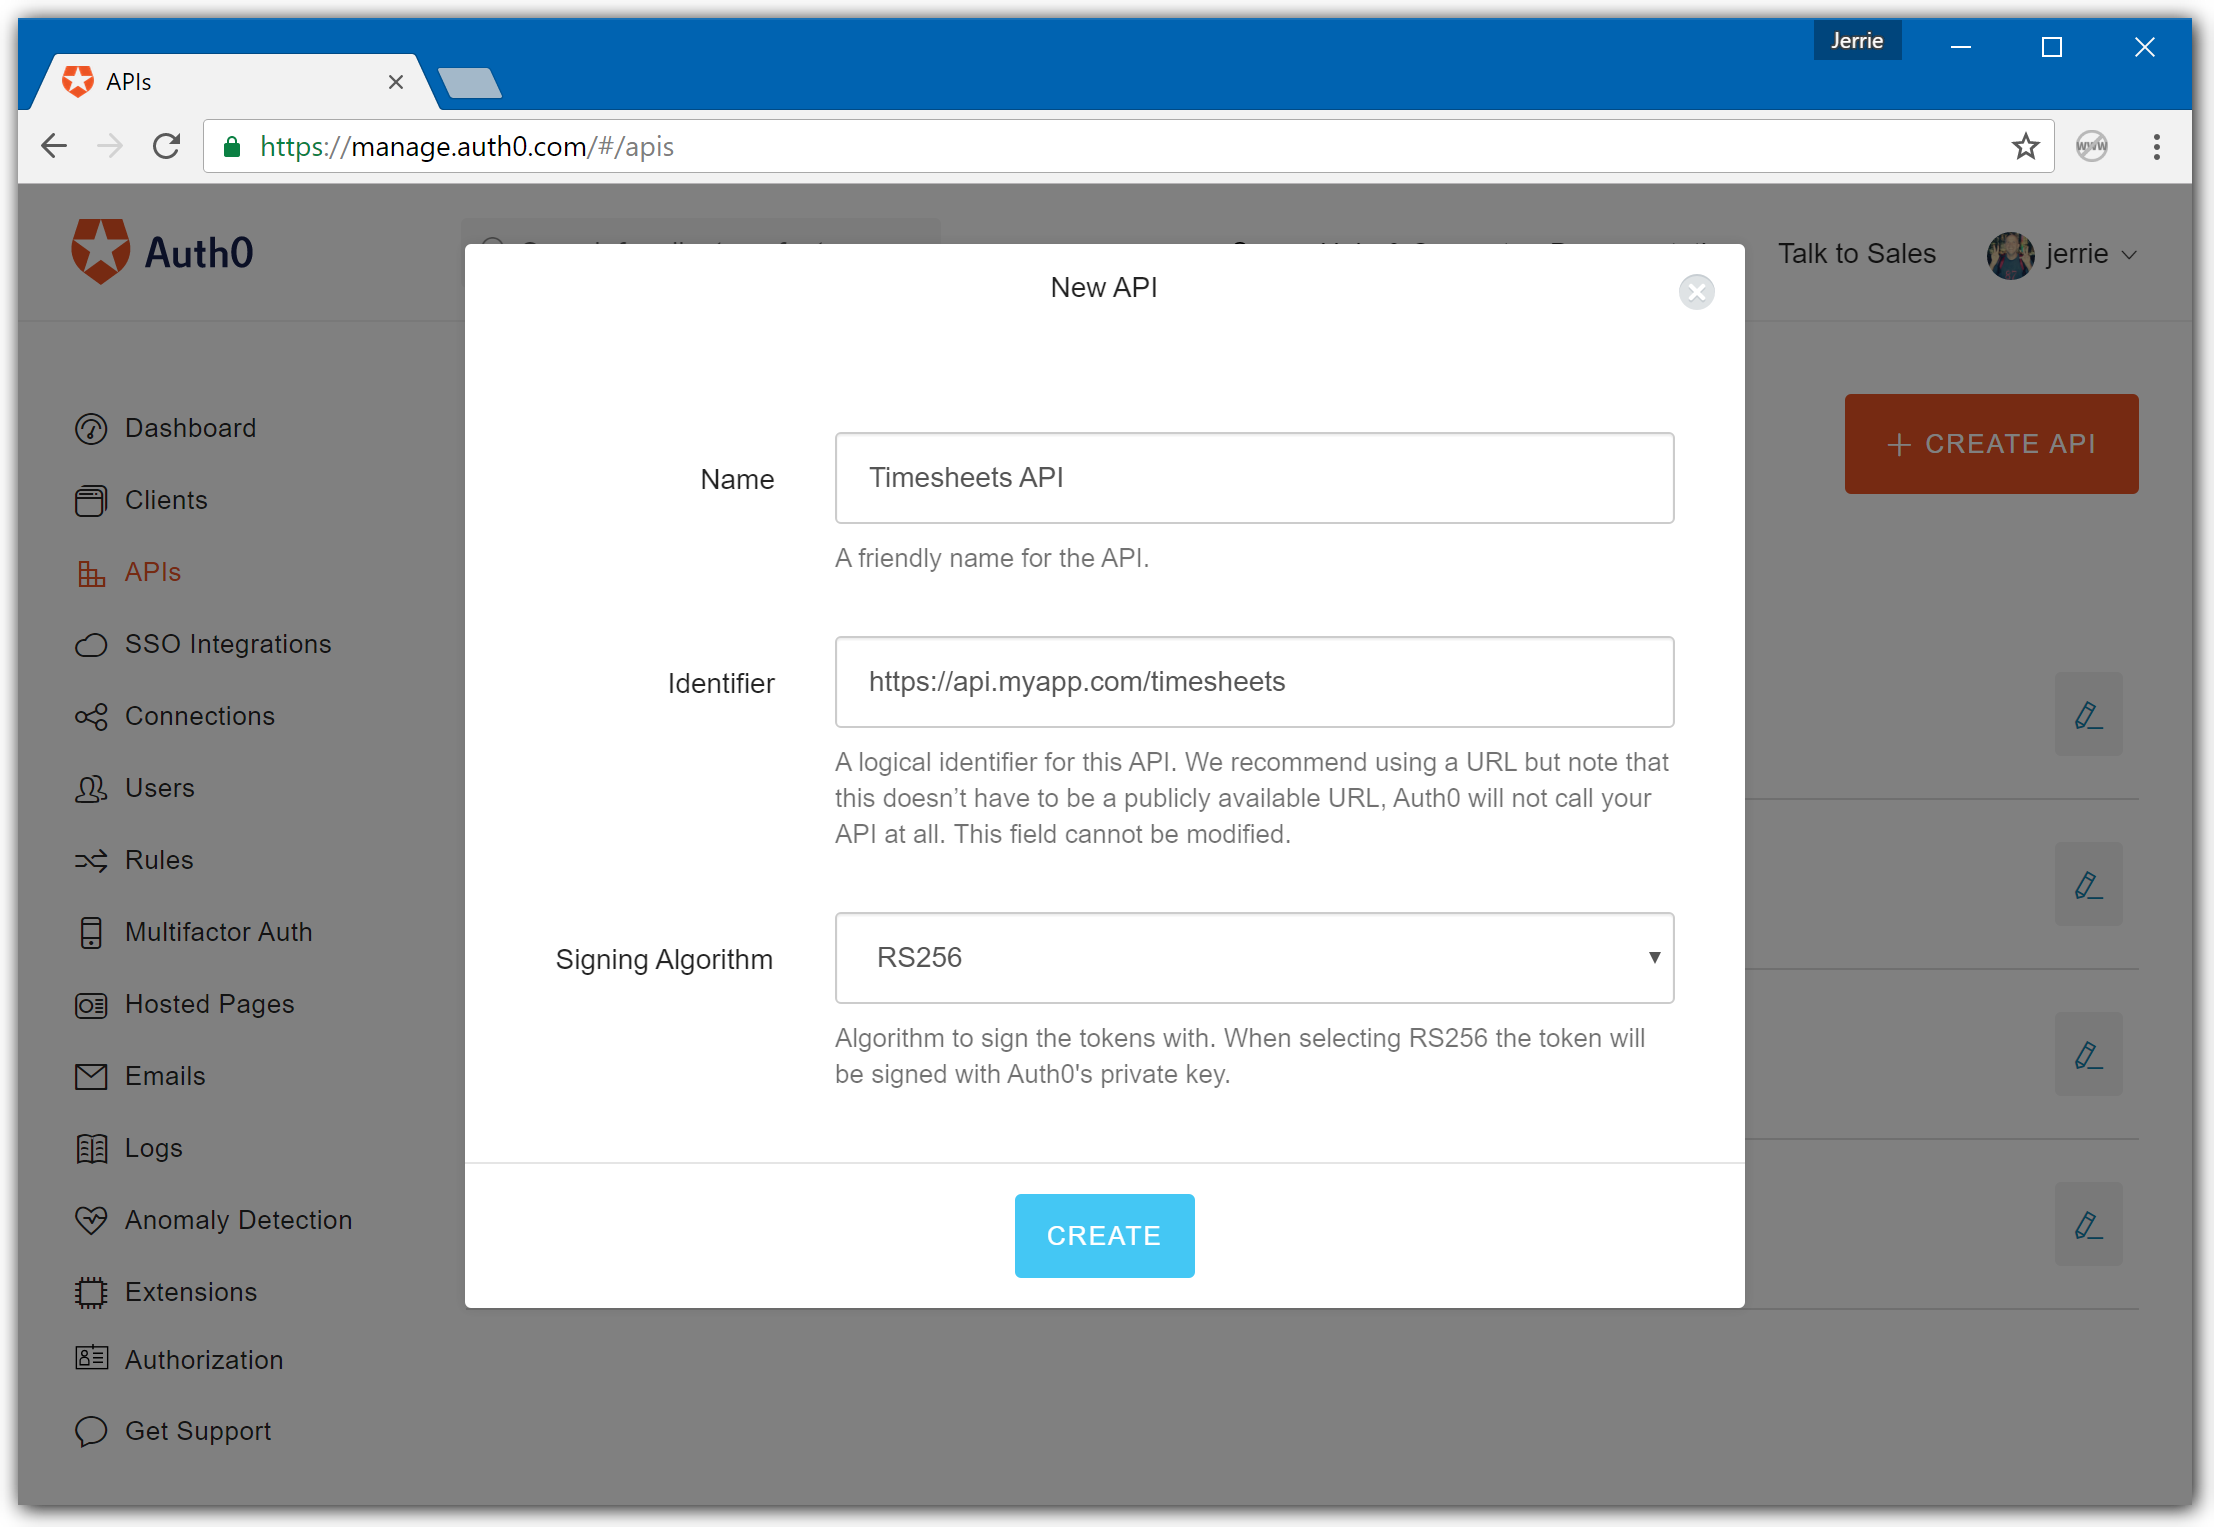The image size is (2214, 1527).
Task: Open the Rules menu item
Action: point(159,861)
